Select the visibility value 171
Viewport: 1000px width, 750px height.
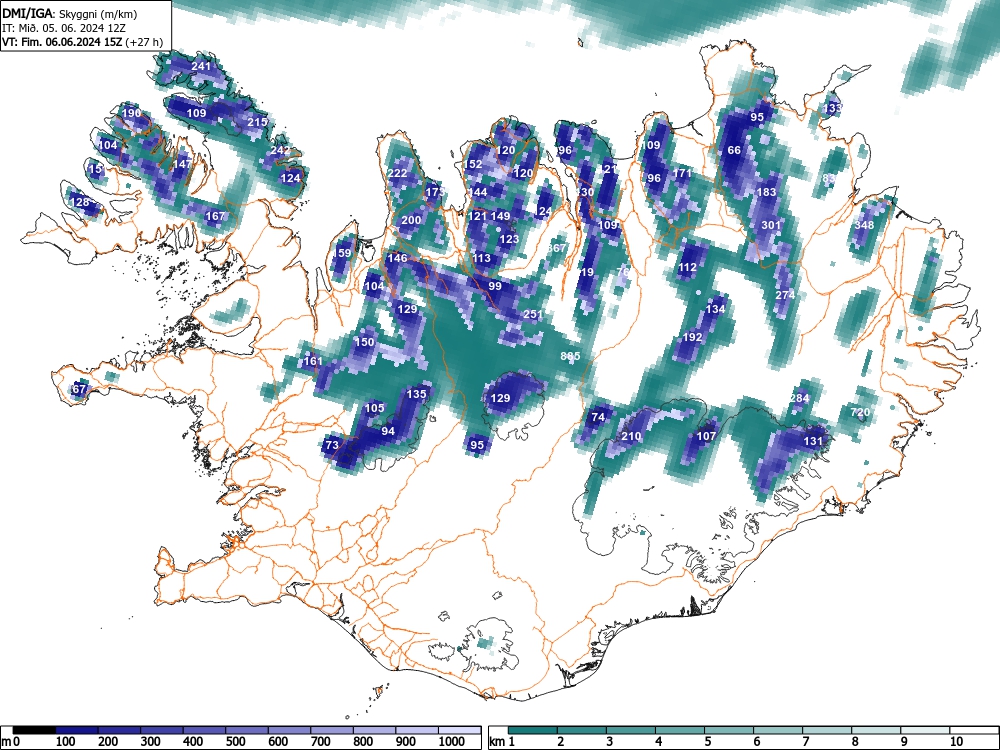(682, 173)
